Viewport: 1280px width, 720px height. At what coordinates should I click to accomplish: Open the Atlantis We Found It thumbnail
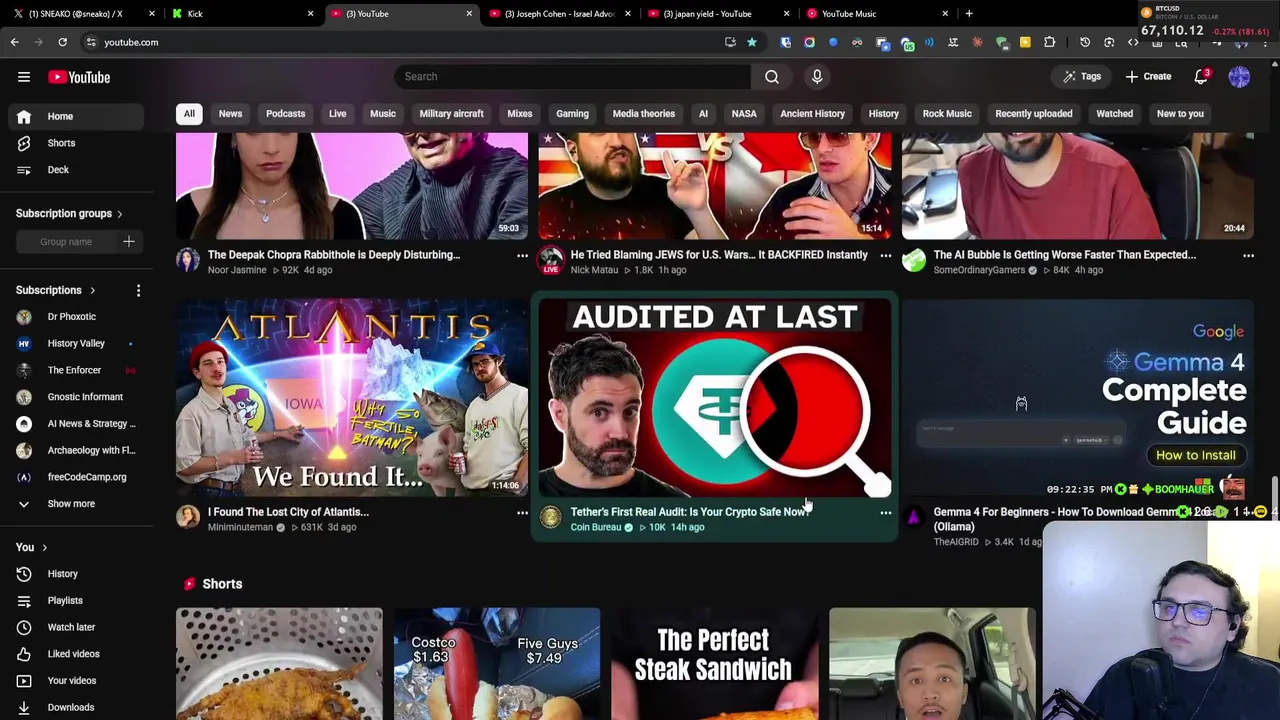[352, 398]
